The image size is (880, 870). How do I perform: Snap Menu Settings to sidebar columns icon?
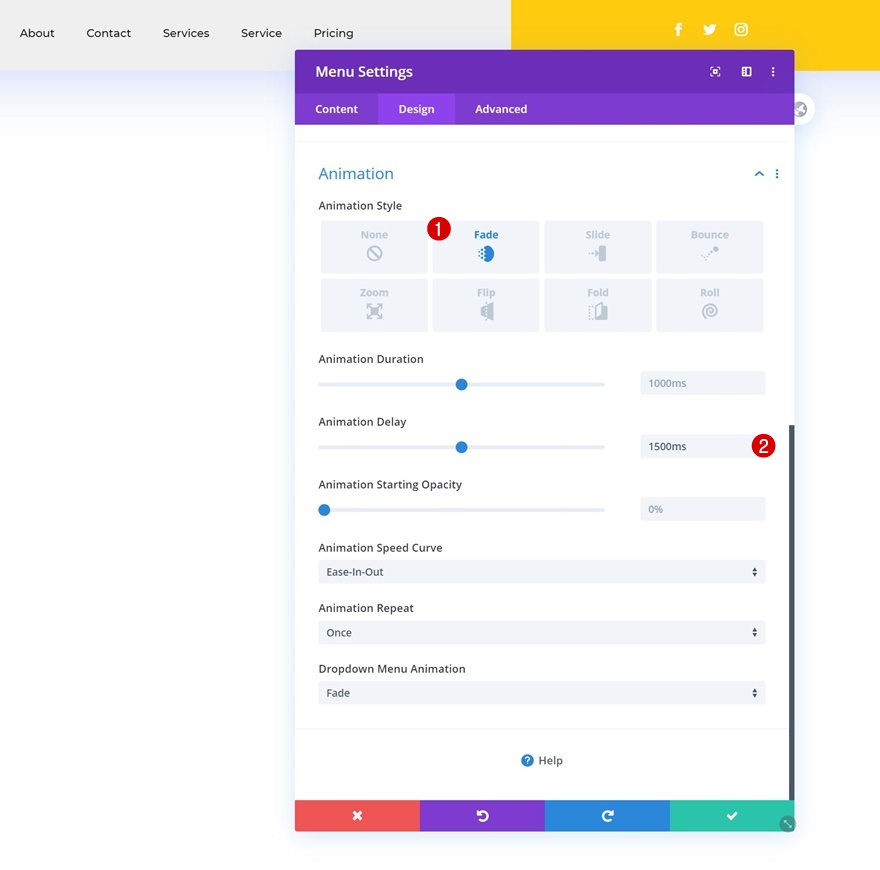click(746, 71)
